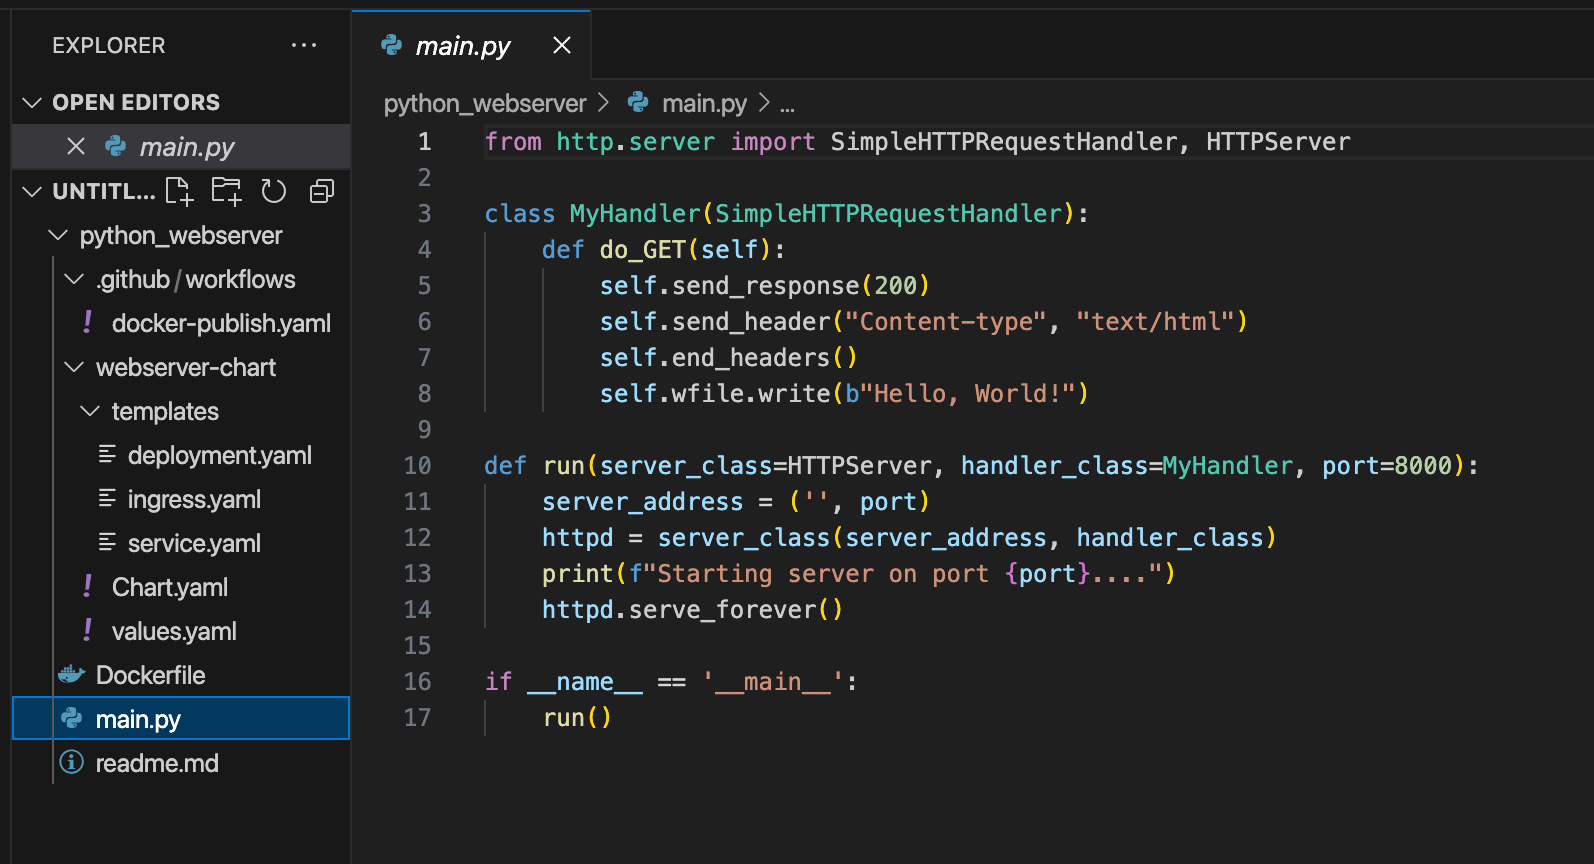Click New File icon in explorer header
Screen dimensions: 1594x864
point(179,191)
